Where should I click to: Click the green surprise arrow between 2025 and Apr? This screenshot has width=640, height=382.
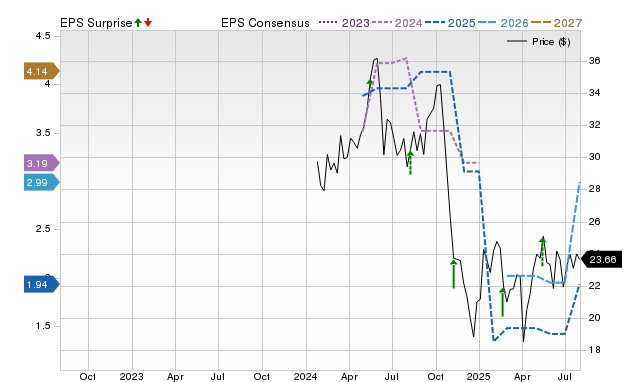click(x=502, y=302)
